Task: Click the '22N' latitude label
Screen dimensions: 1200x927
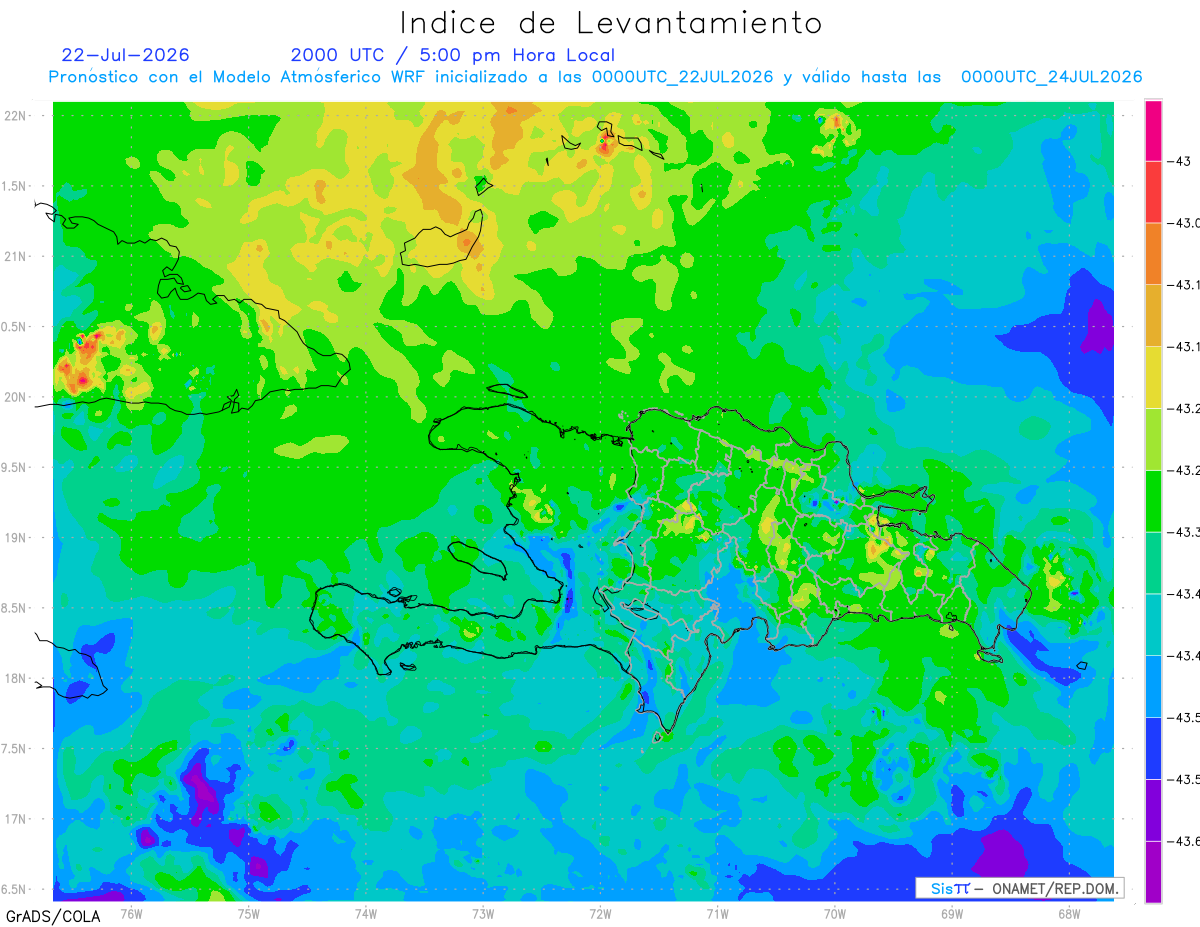Action: [16, 116]
